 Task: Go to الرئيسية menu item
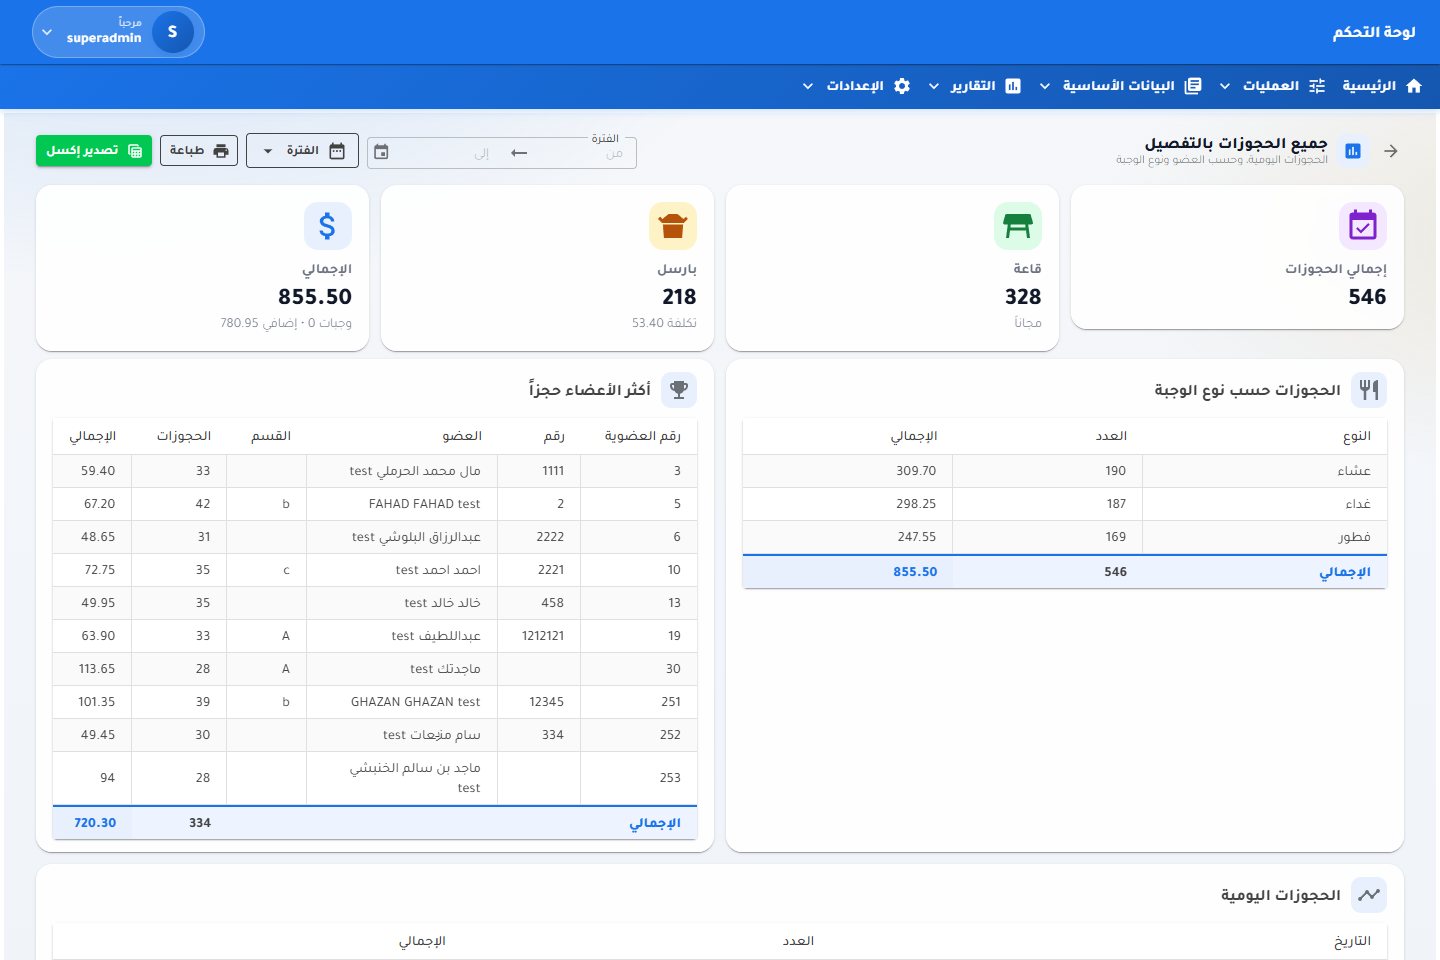point(1382,86)
